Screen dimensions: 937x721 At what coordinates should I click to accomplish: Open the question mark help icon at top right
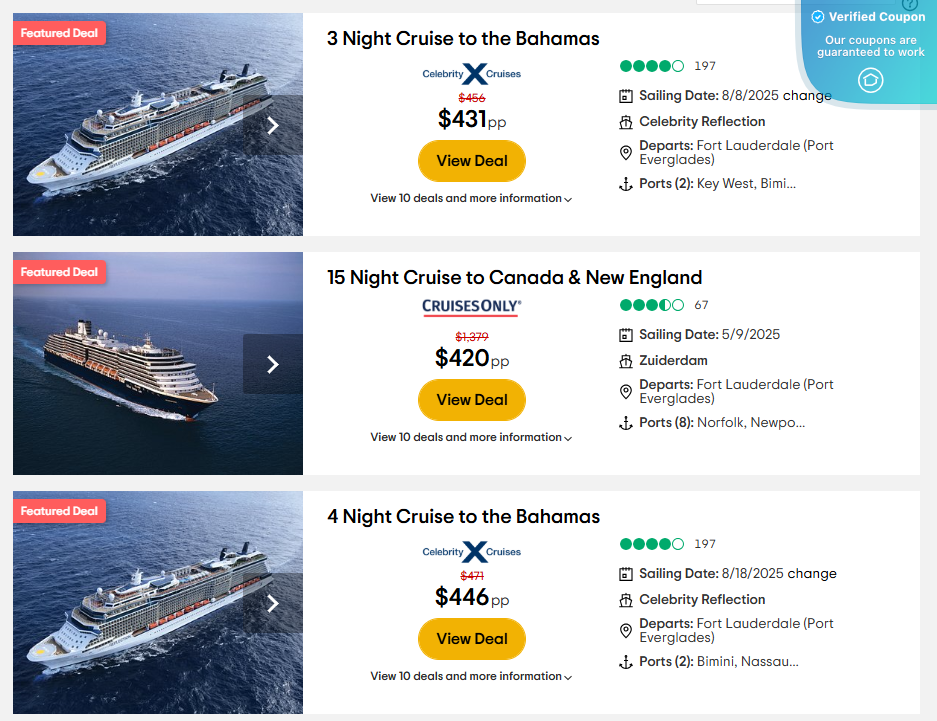(x=908, y=6)
